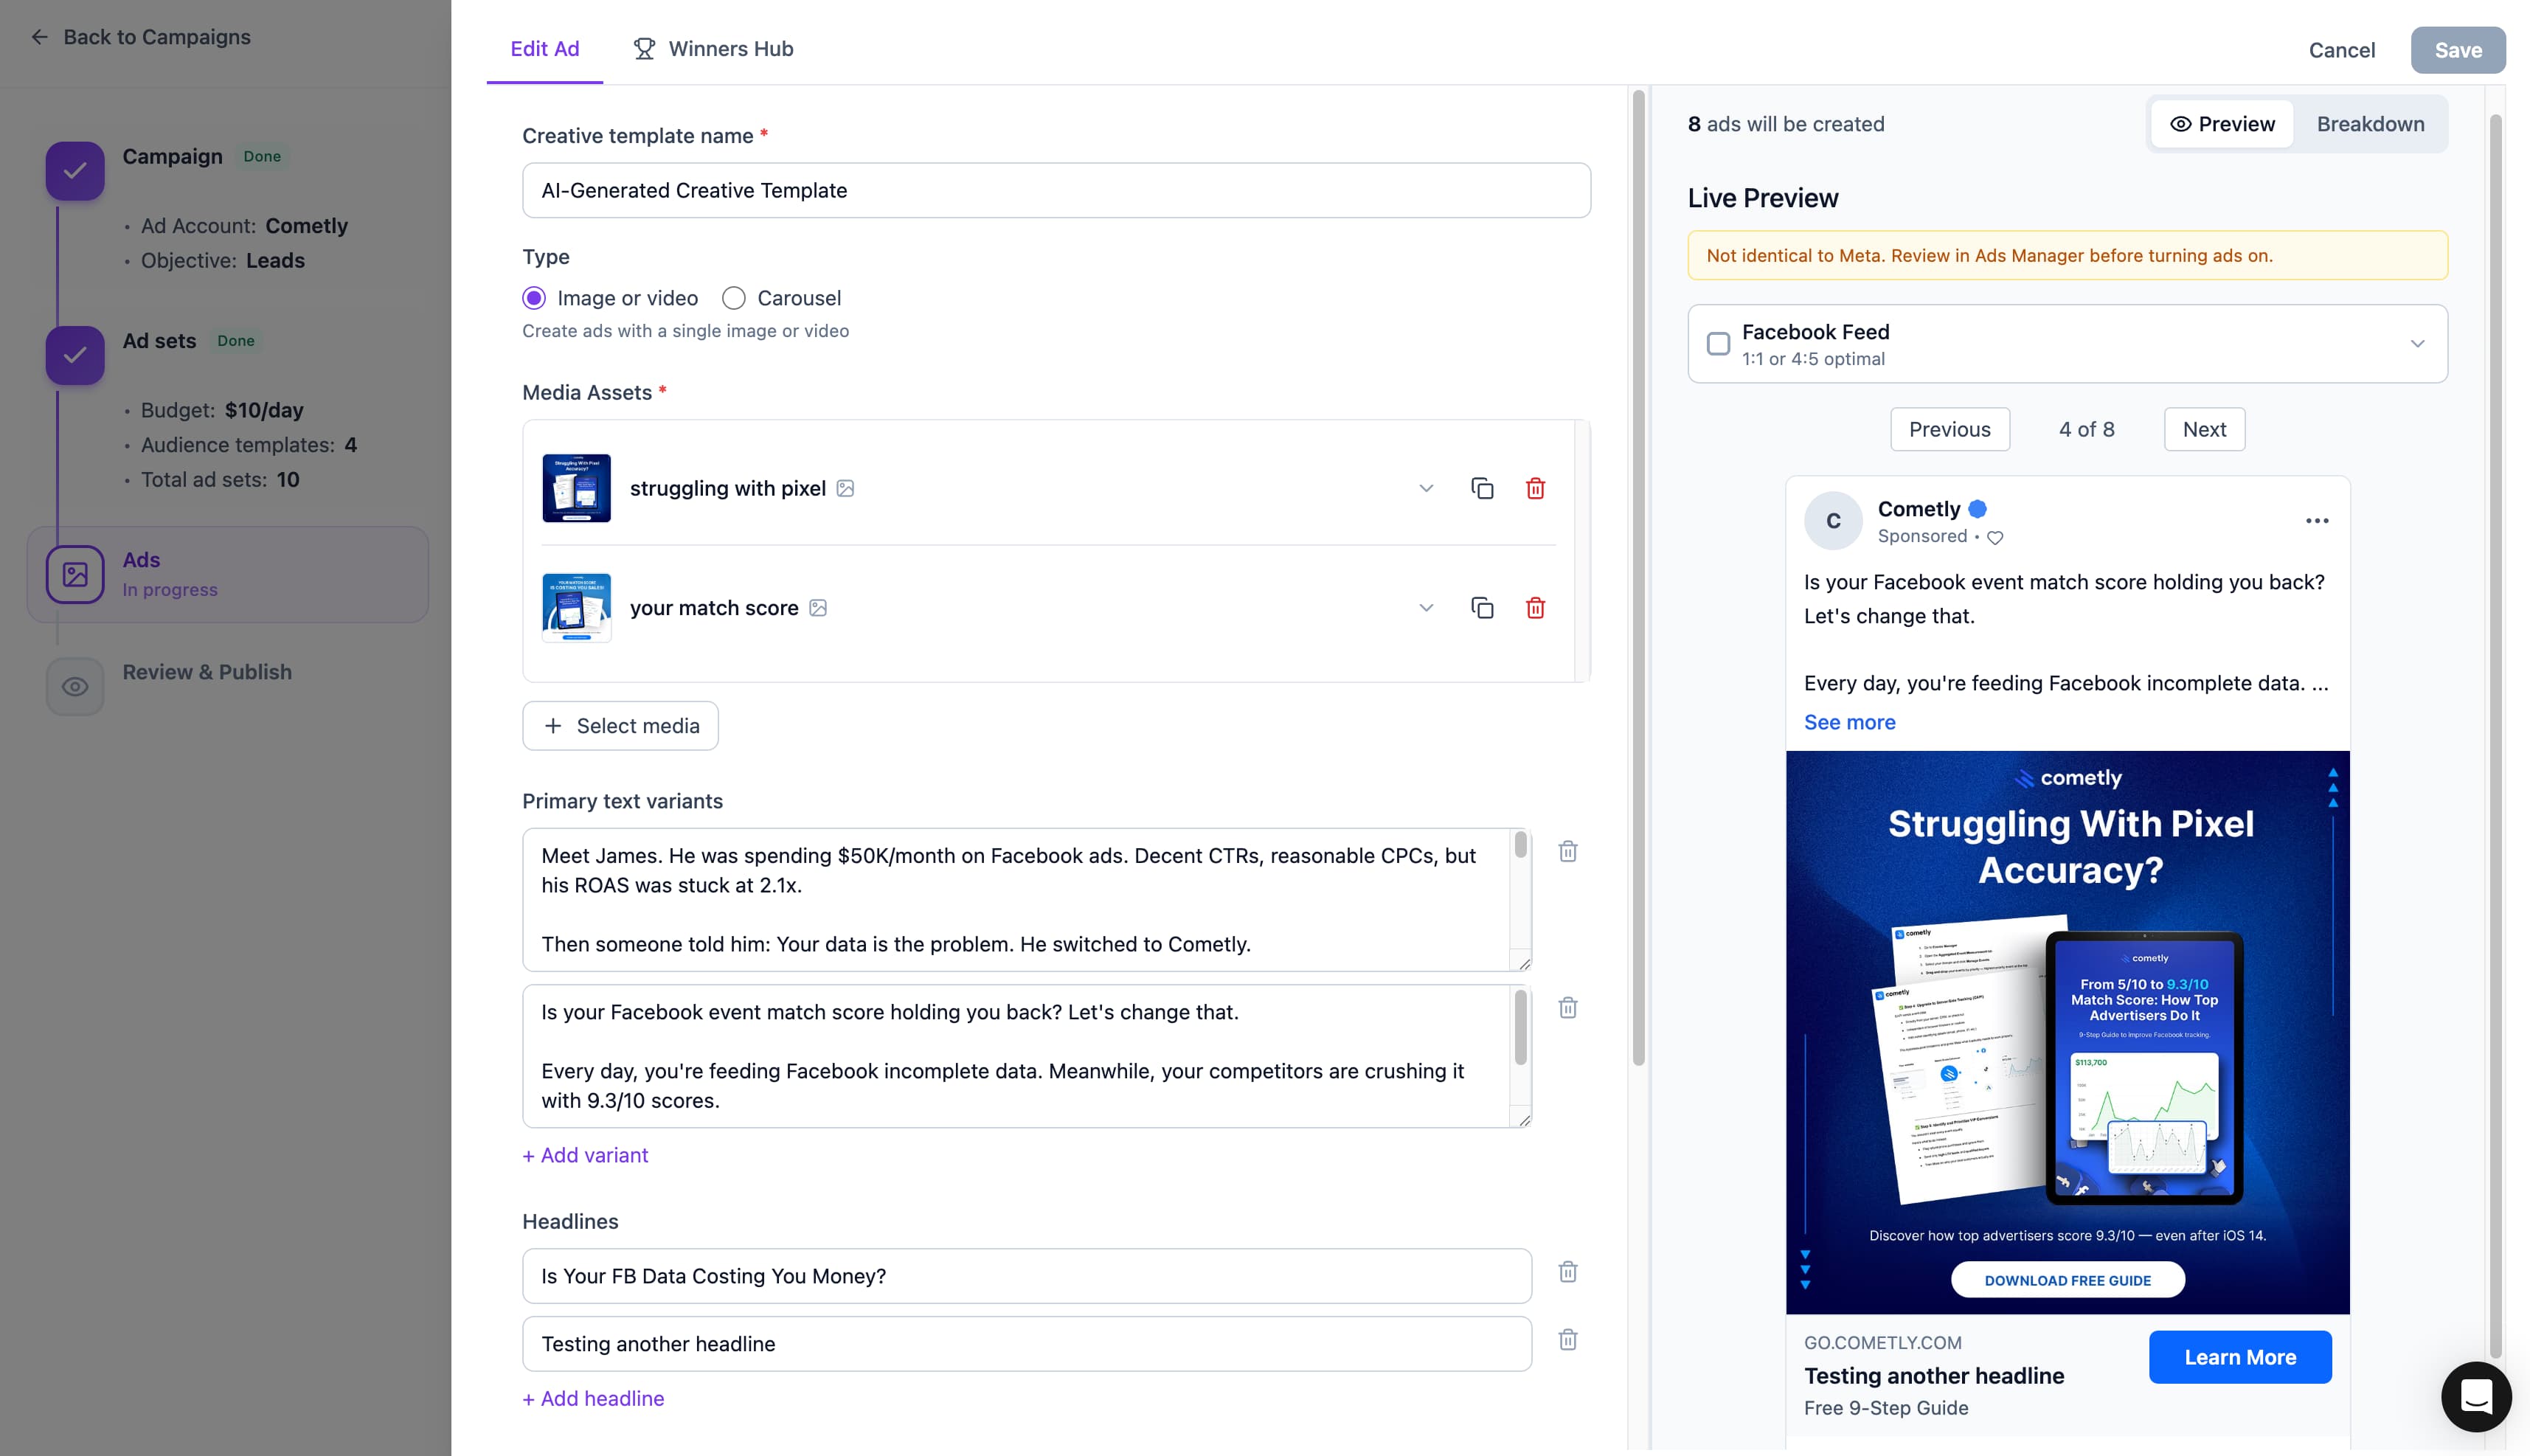Click the heart icon next to Sponsored
This screenshot has height=1456, width=2530.
pyautogui.click(x=1995, y=537)
